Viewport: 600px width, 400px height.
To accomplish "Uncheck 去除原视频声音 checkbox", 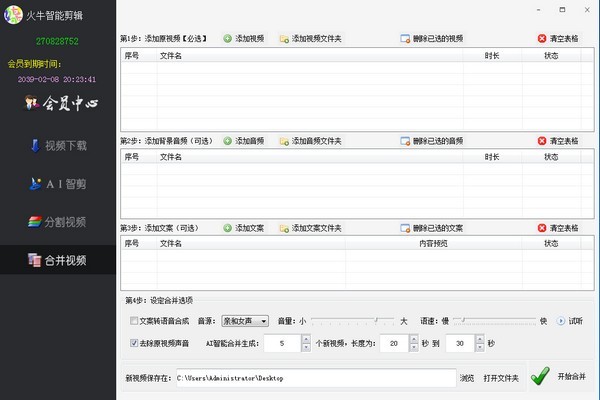I will (135, 344).
